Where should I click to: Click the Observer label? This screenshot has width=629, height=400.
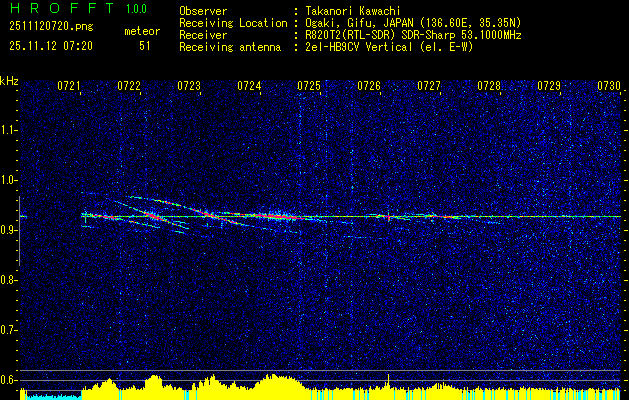203,11
